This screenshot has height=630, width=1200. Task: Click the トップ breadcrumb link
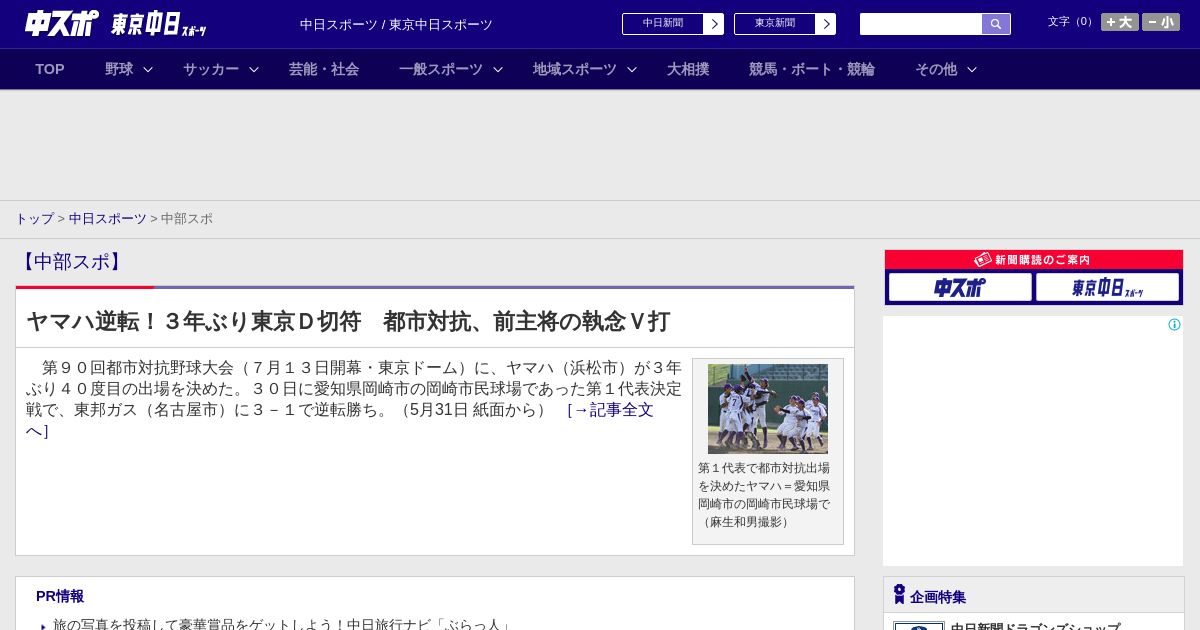pos(34,219)
